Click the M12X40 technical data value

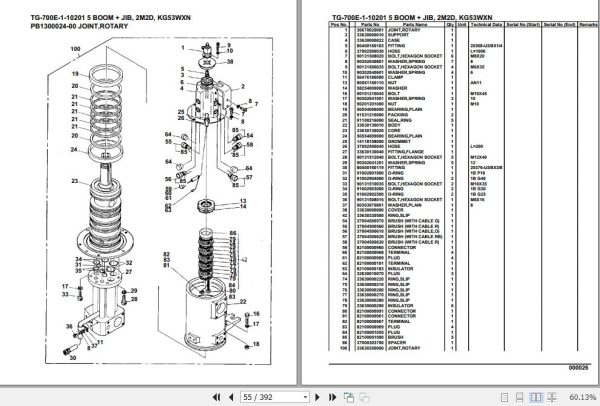[x=478, y=157]
